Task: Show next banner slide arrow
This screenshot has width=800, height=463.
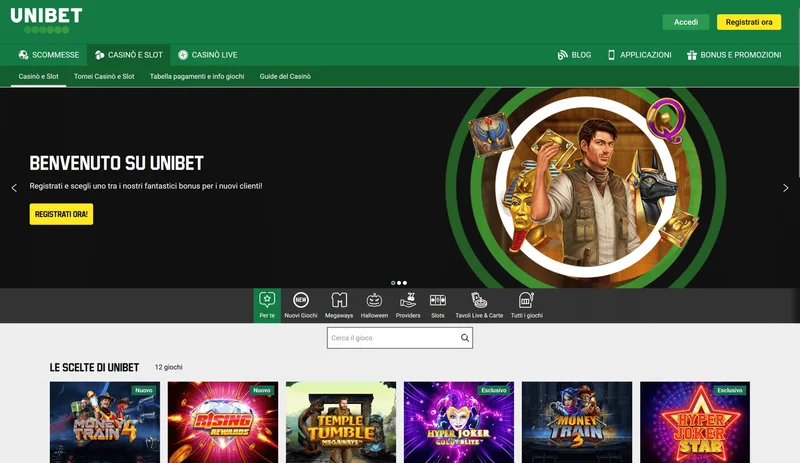Action: click(x=786, y=188)
